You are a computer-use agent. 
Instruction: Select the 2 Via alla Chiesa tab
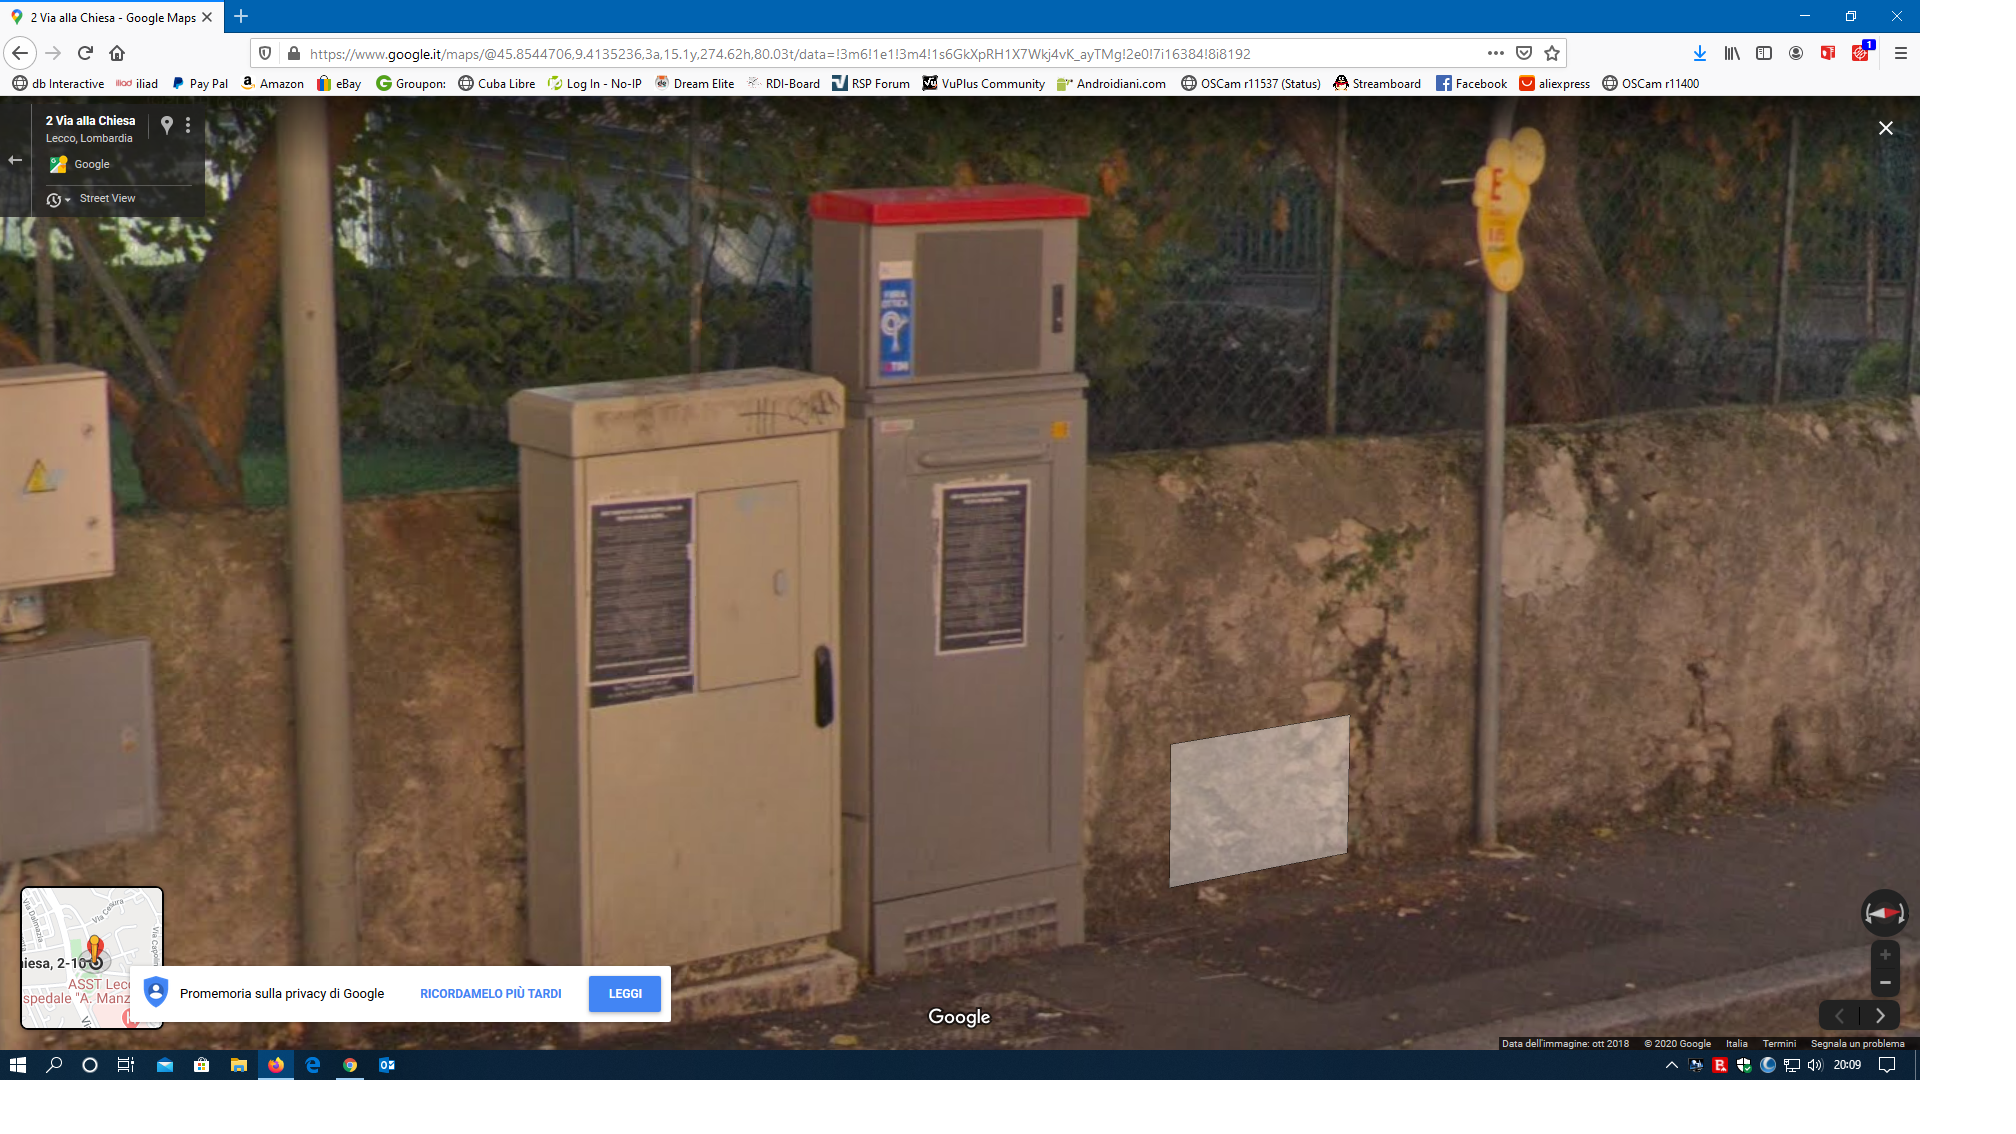coord(110,17)
